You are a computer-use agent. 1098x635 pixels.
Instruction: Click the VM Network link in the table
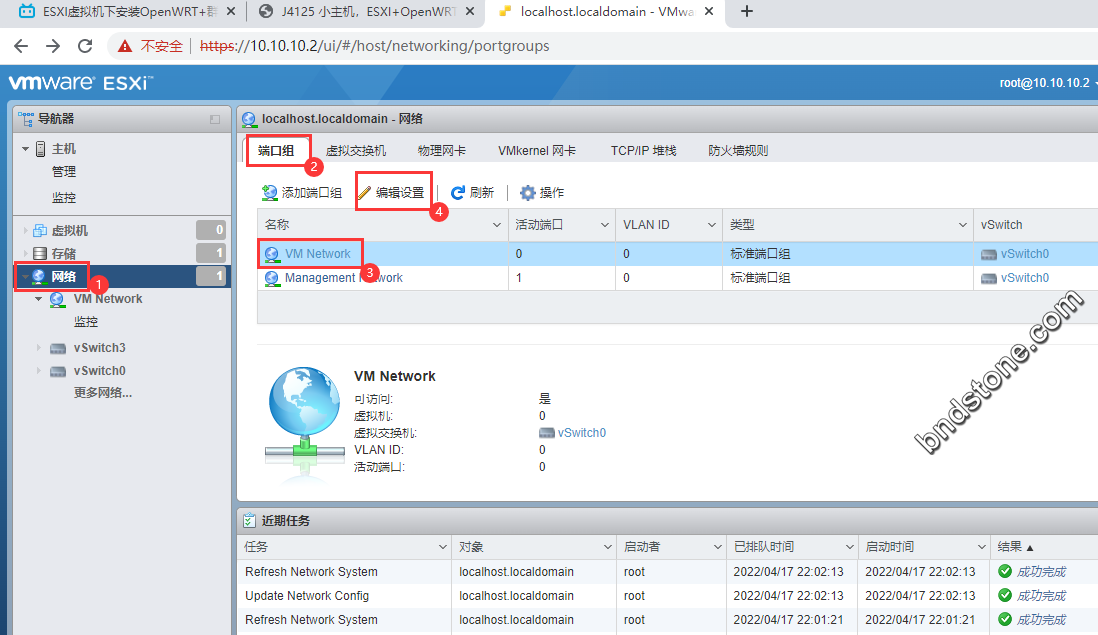point(317,254)
